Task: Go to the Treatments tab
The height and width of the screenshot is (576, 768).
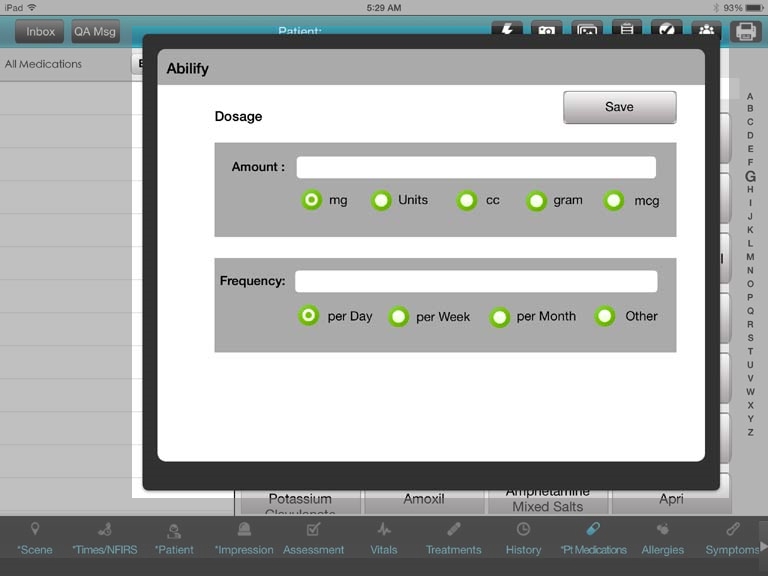Action: 454,539
